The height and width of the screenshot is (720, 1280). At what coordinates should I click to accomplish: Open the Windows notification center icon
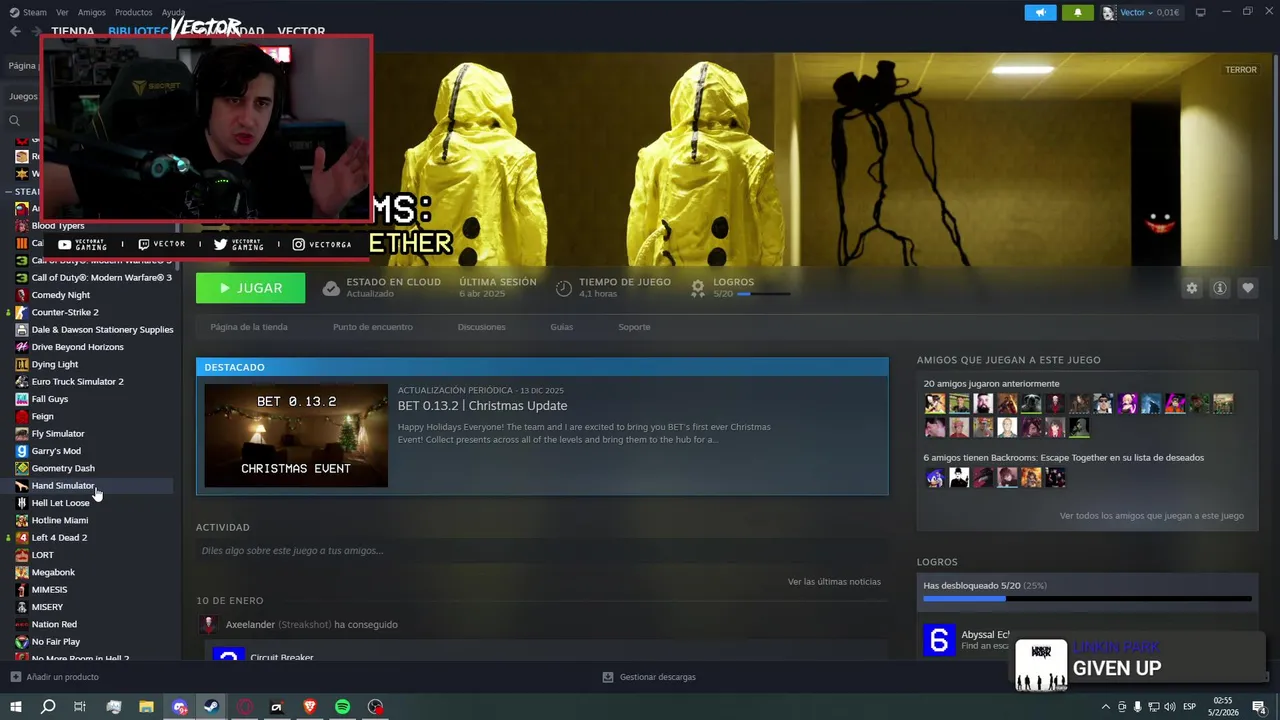click(x=1259, y=707)
